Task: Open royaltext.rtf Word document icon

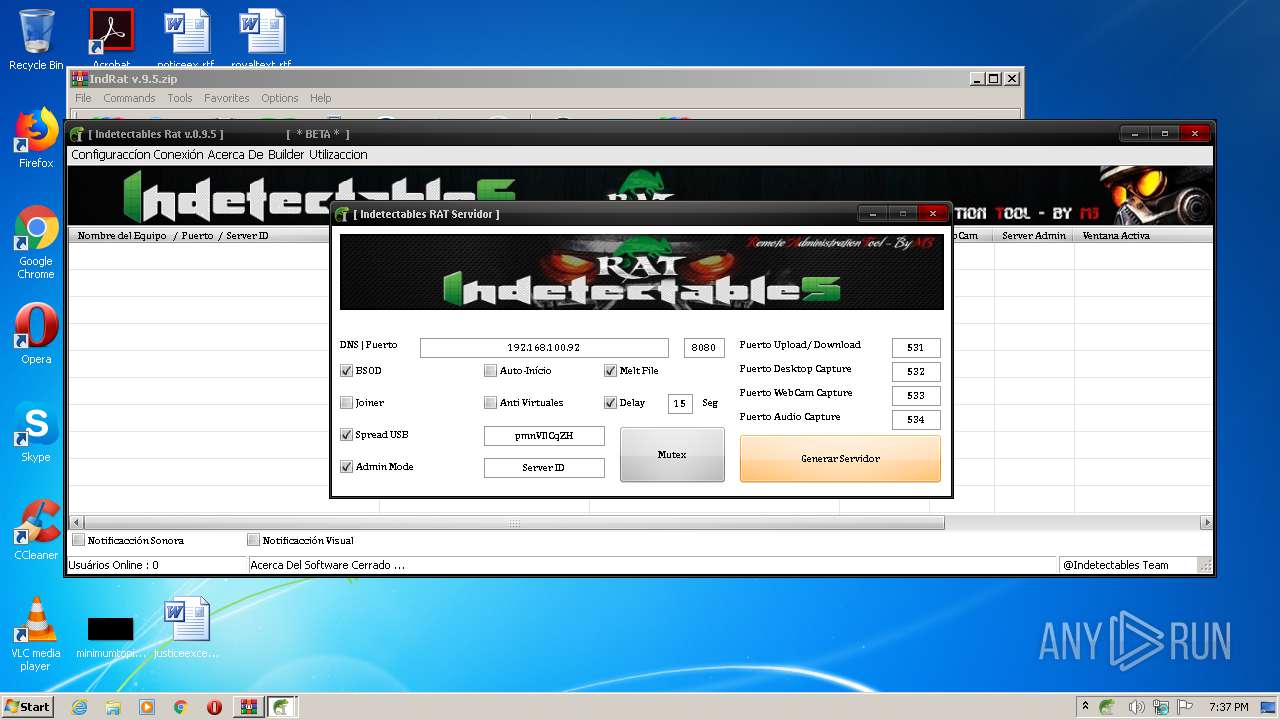Action: point(262,38)
